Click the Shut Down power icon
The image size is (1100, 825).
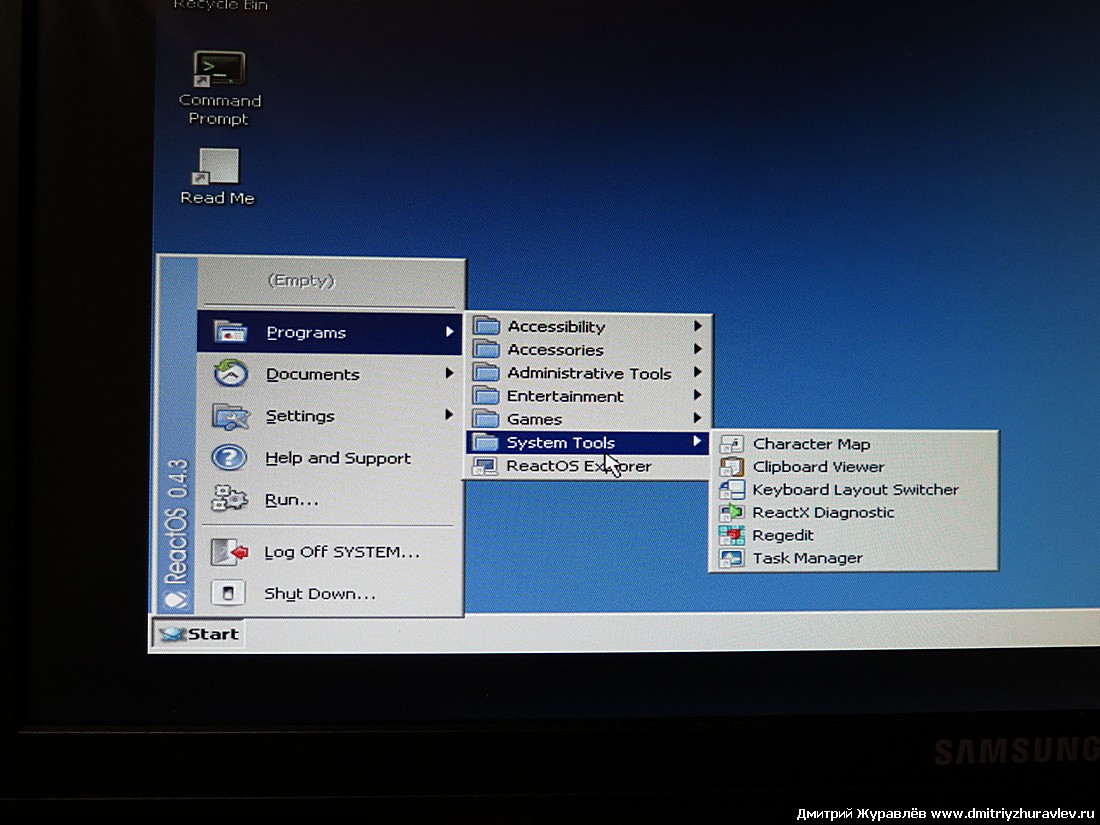[228, 593]
